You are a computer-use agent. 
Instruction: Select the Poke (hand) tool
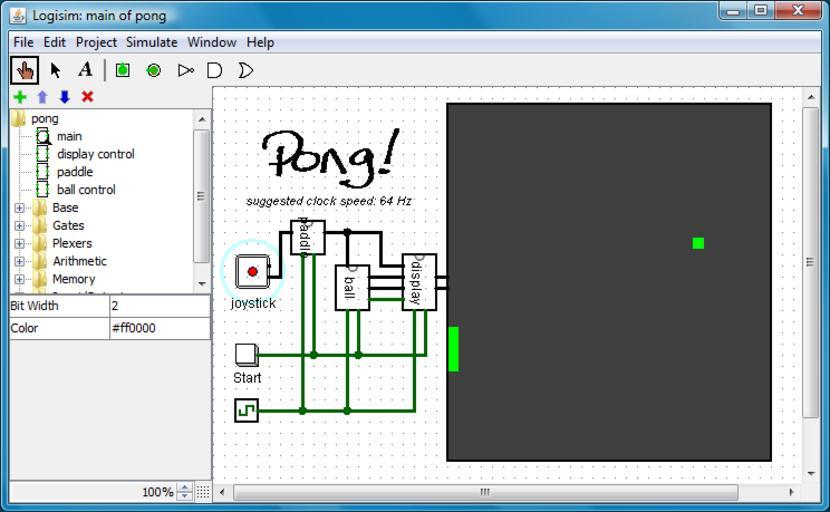25,70
